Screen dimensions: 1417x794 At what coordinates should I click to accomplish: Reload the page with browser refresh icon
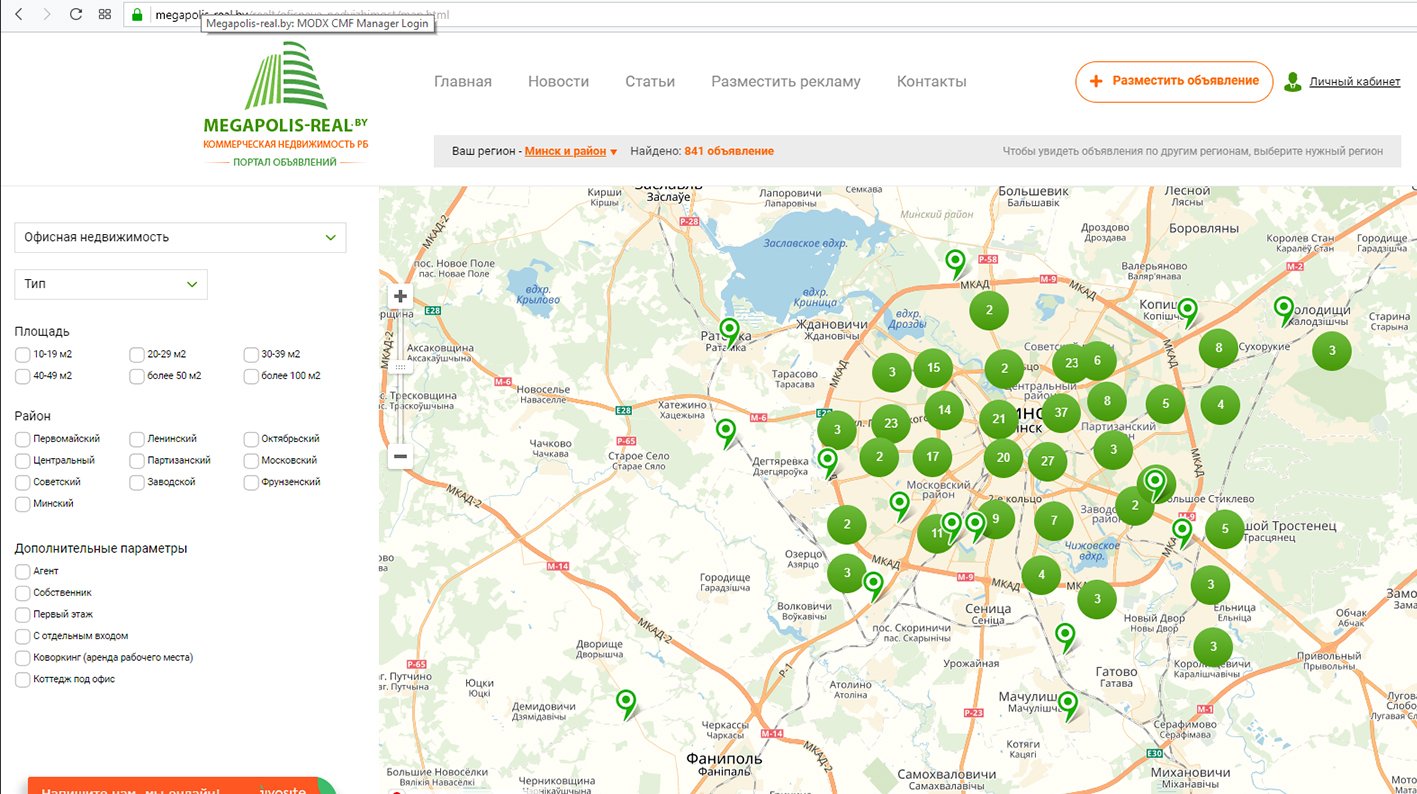[x=76, y=15]
